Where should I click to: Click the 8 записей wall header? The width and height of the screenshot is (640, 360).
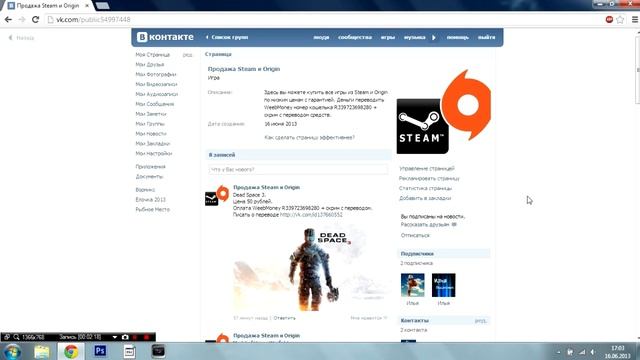tap(298, 155)
